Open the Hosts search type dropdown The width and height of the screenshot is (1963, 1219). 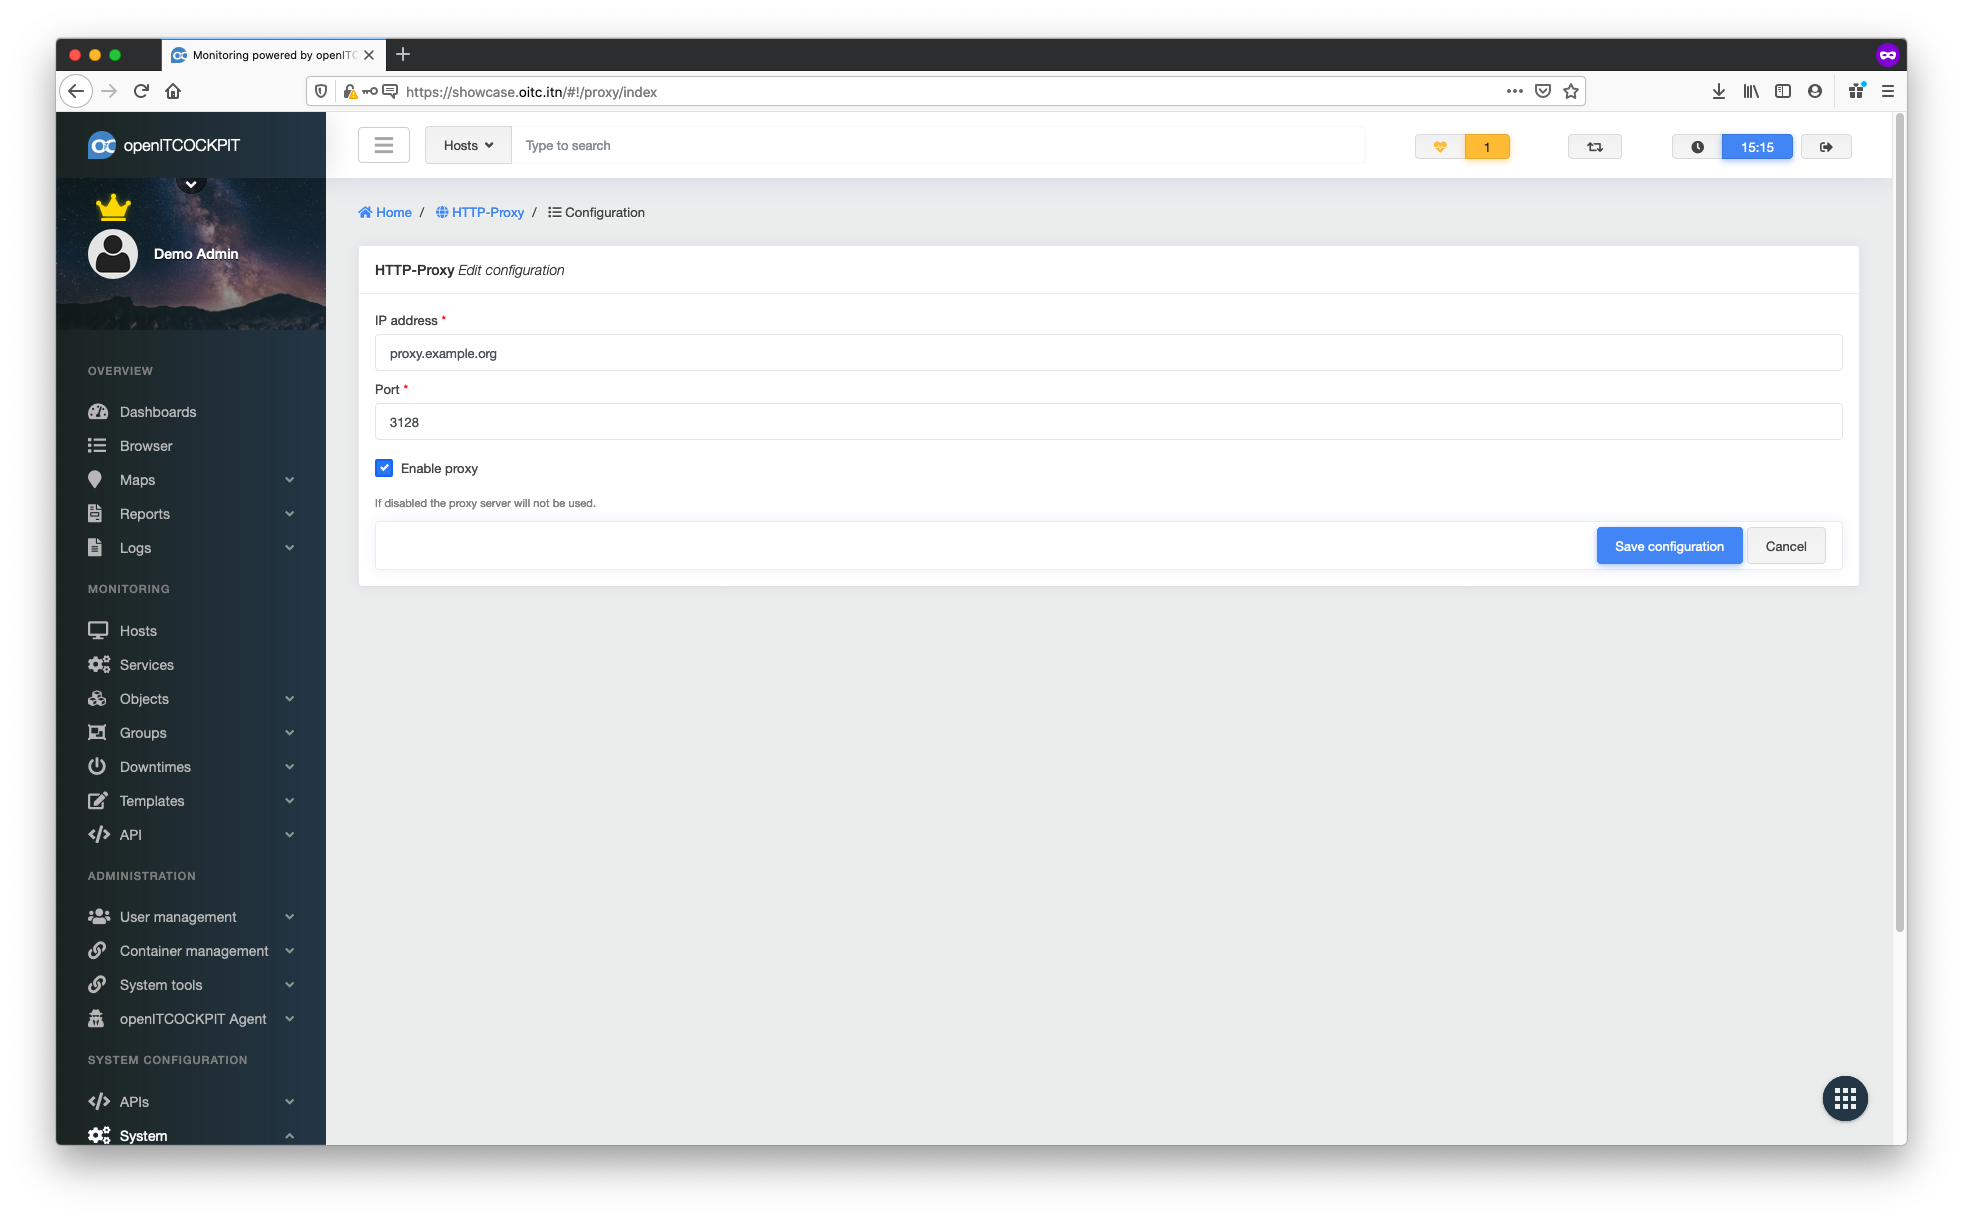pos(468,146)
